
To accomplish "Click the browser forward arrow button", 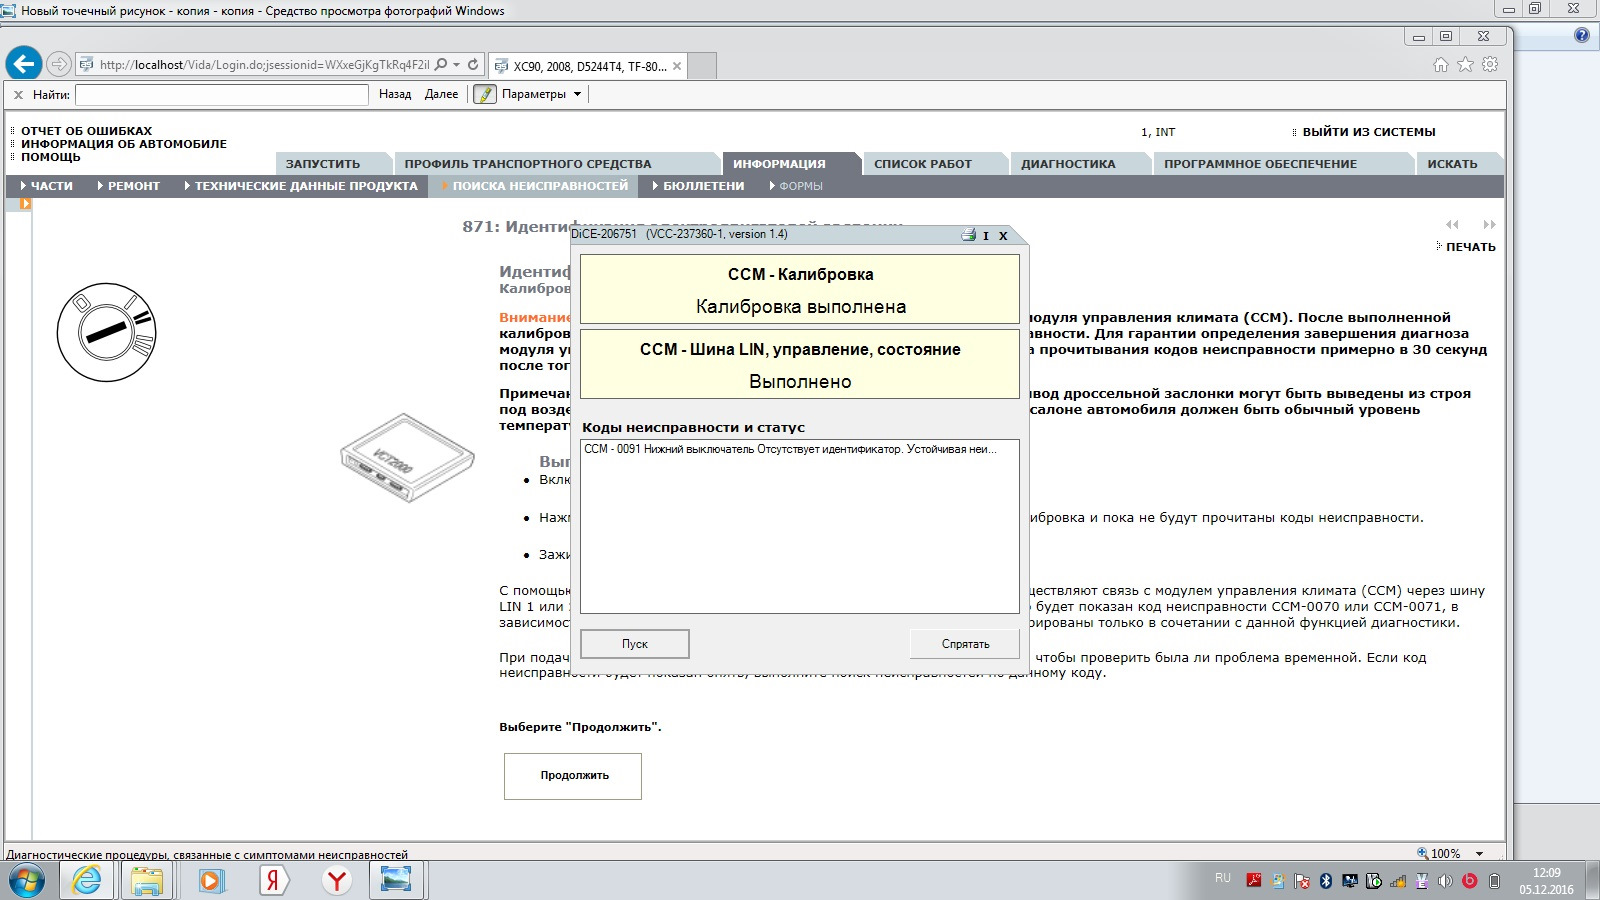I will (59, 64).
